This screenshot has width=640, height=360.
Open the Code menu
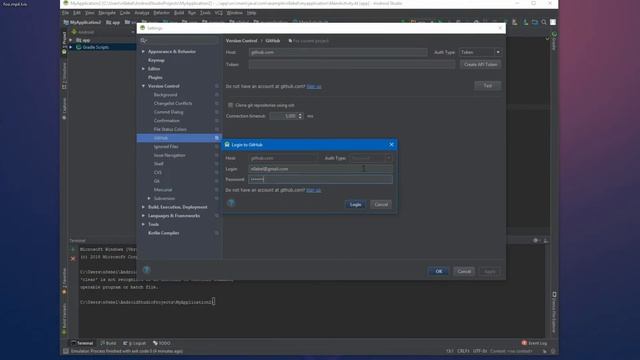(125, 13)
